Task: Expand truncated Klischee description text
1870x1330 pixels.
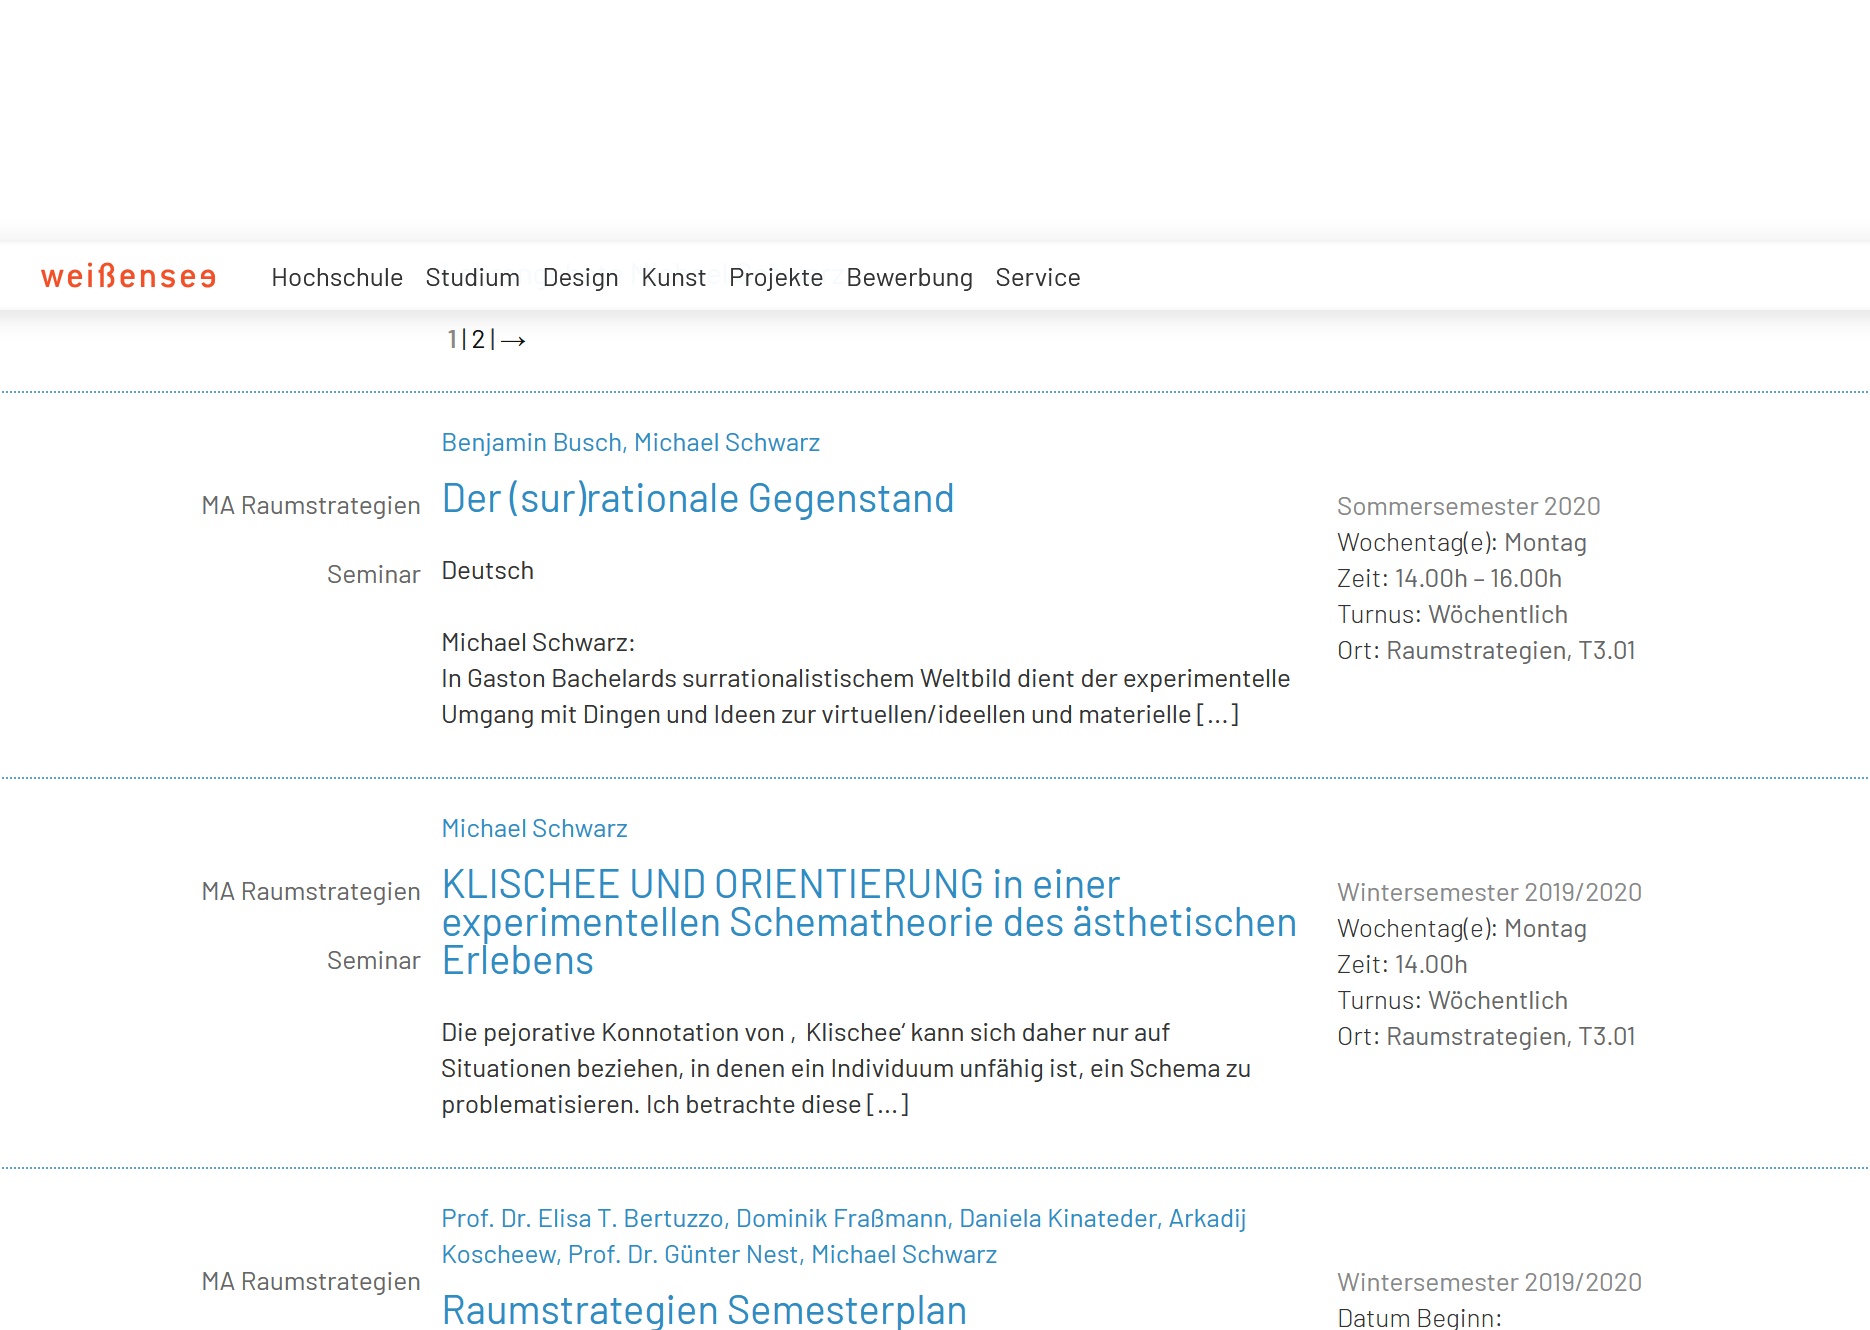Action: 887,1105
